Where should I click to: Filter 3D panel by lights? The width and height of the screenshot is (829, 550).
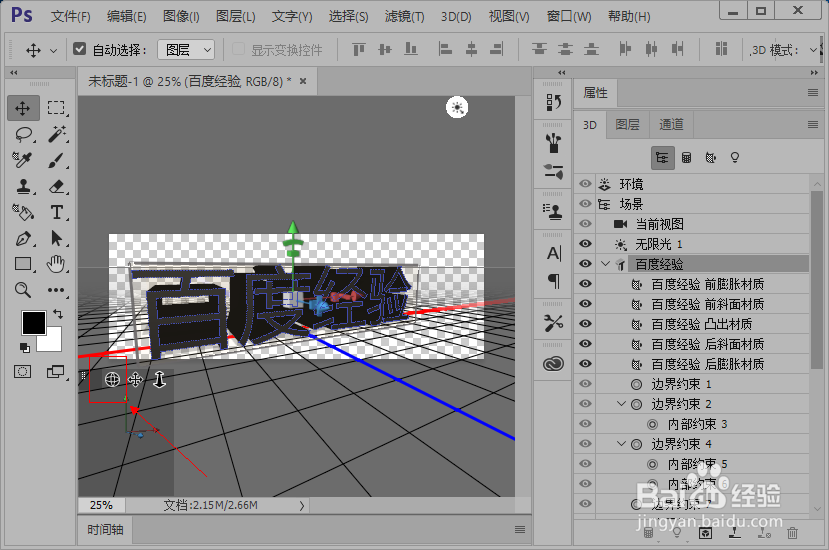pyautogui.click(x=734, y=158)
